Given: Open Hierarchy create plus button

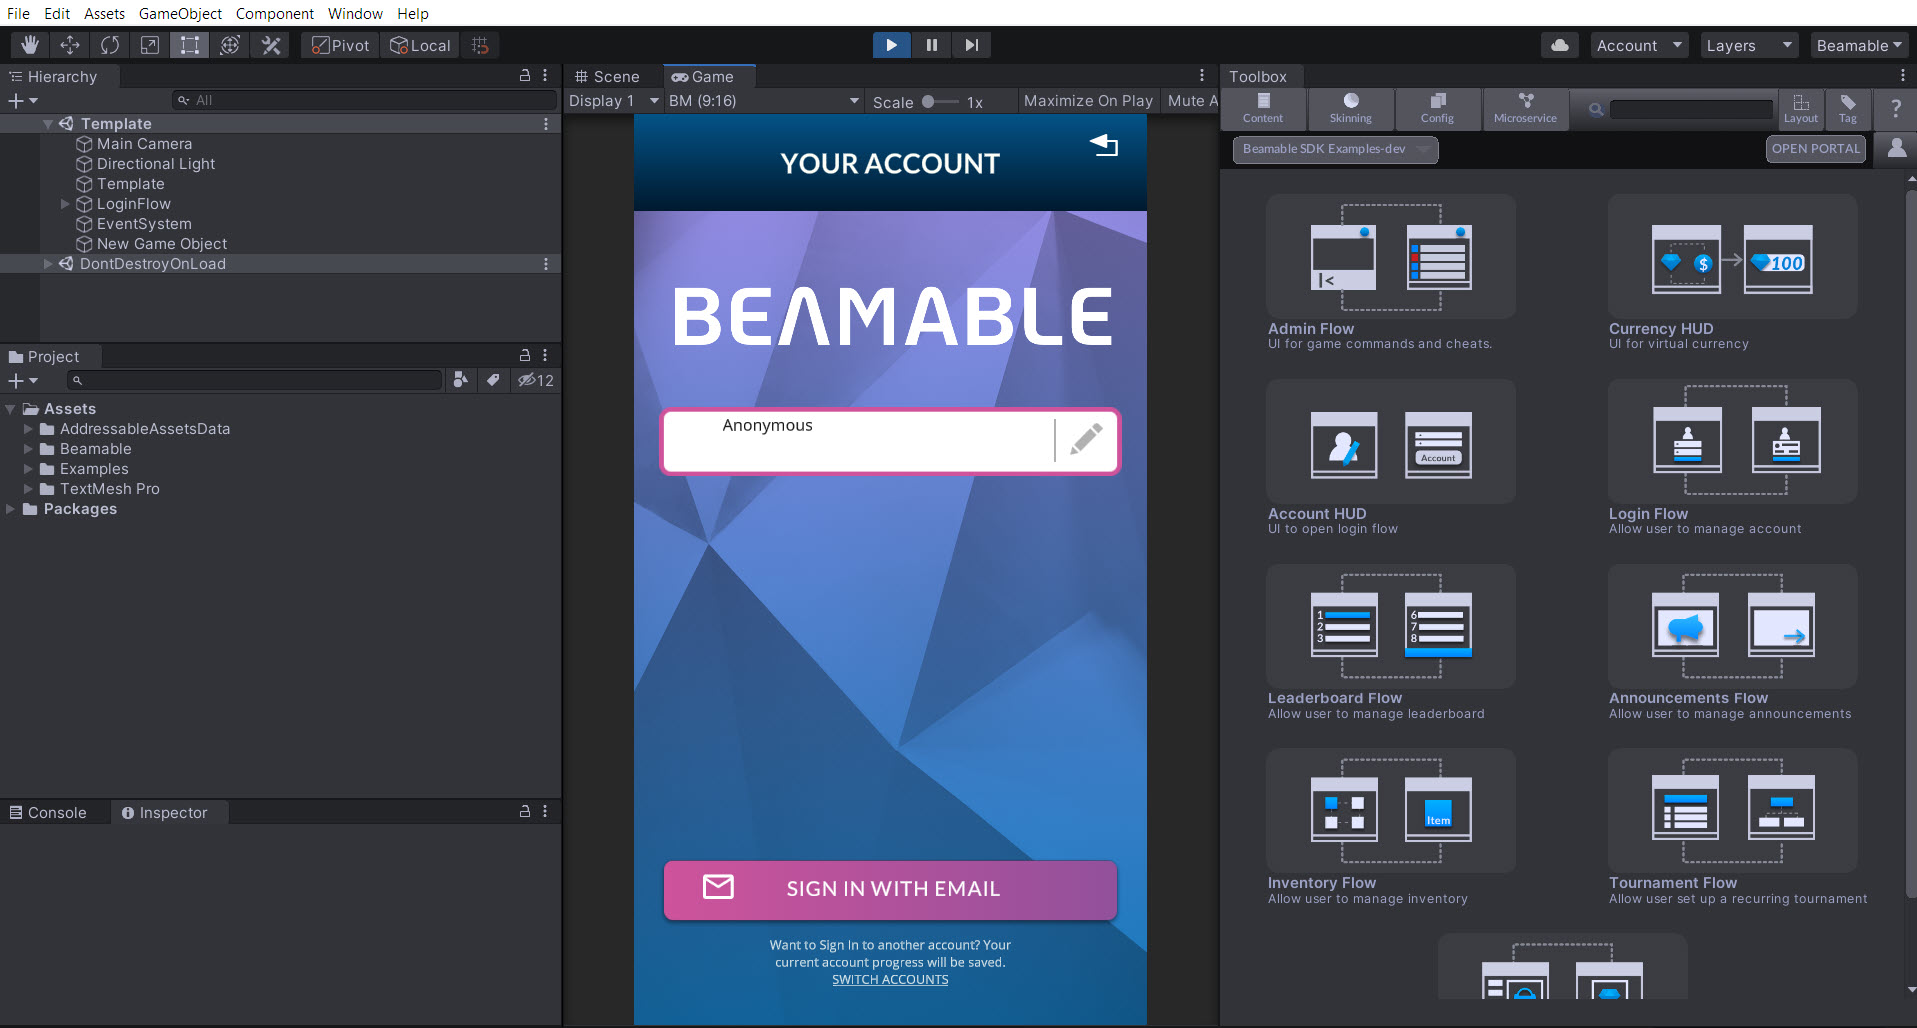Looking at the screenshot, I should coord(22,101).
